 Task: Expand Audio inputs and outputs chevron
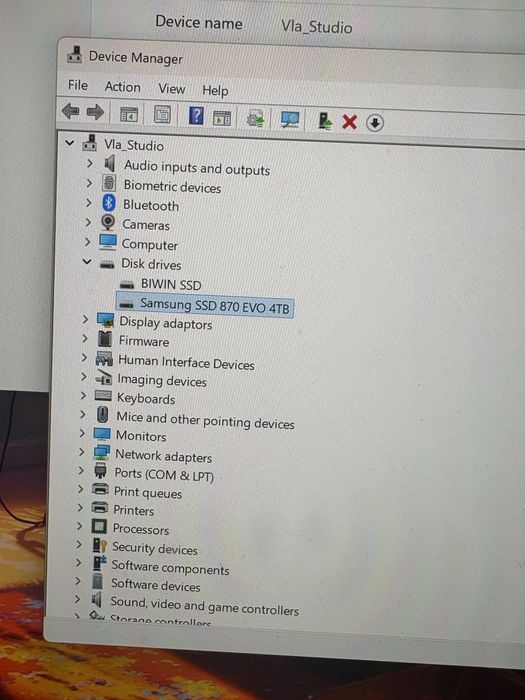[90, 163]
